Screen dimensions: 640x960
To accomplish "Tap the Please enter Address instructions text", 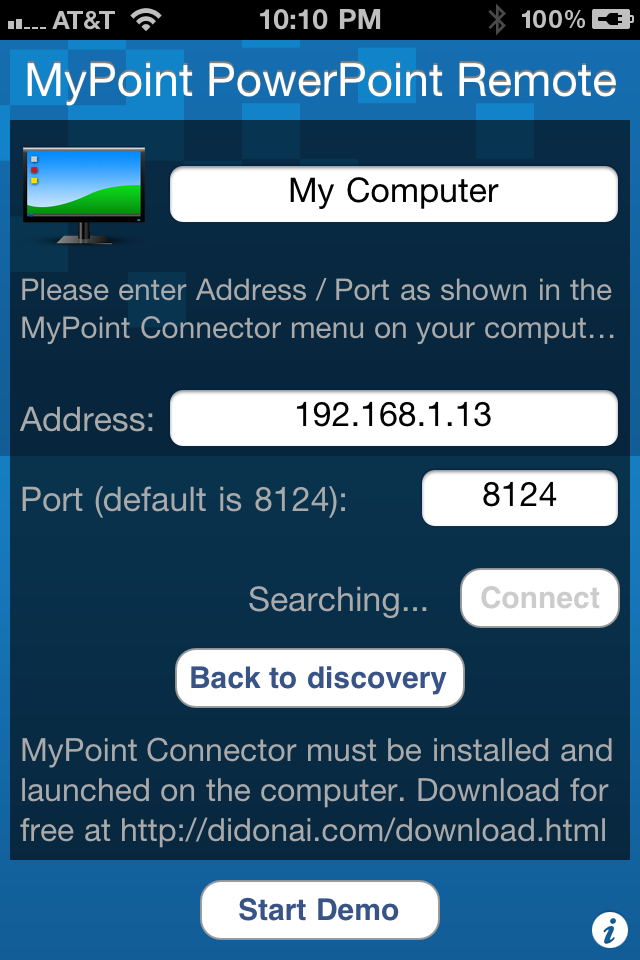I will (317, 309).
